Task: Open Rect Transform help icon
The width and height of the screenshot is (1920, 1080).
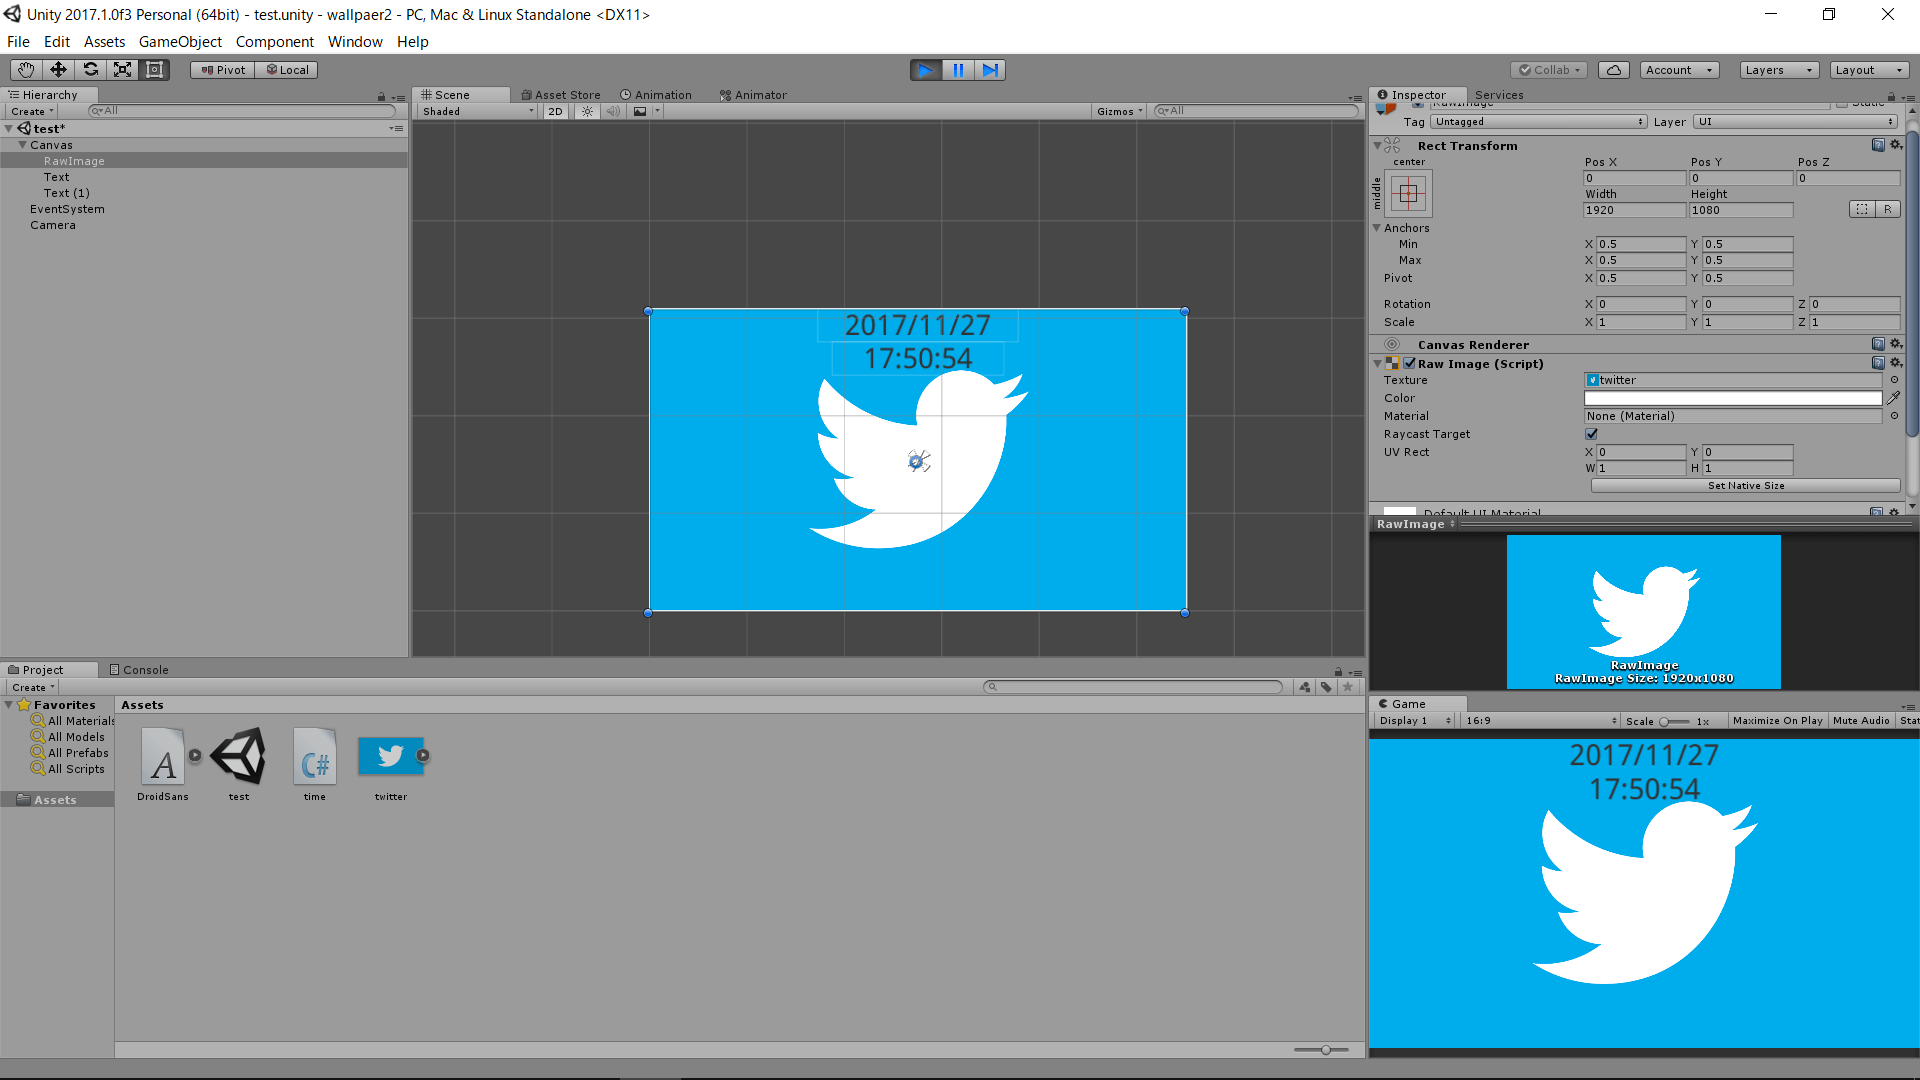Action: pos(1878,145)
